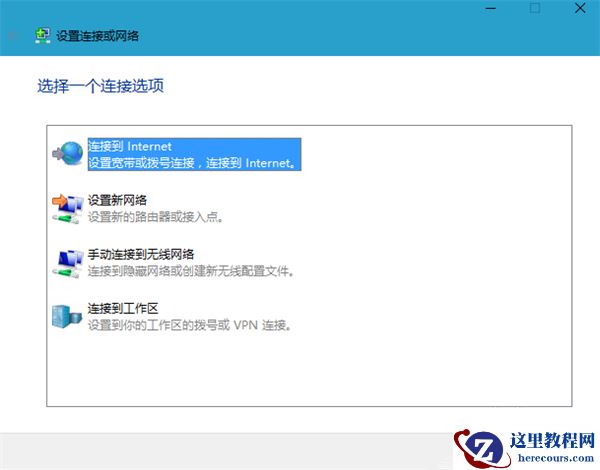Click description 设置新的路由器或接入点
The width and height of the screenshot is (600, 470).
click(155, 217)
